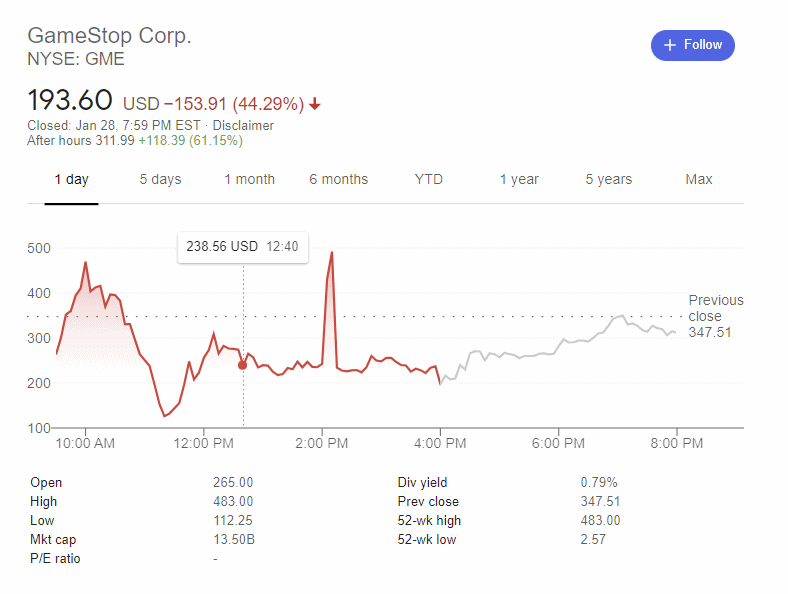This screenshot has height=594, width=788.
Task: Click the red down arrow indicator
Action: pyautogui.click(x=315, y=104)
